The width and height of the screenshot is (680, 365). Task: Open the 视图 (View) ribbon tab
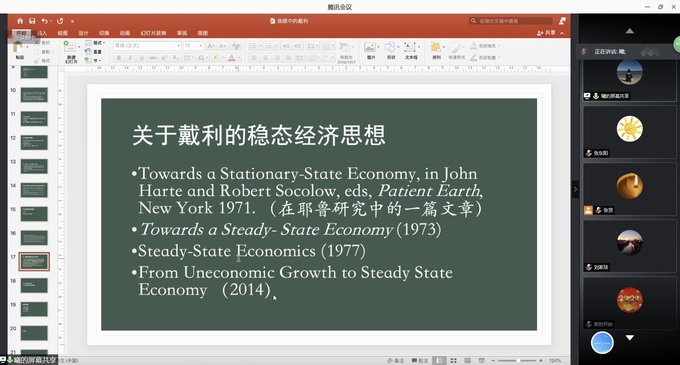point(203,33)
